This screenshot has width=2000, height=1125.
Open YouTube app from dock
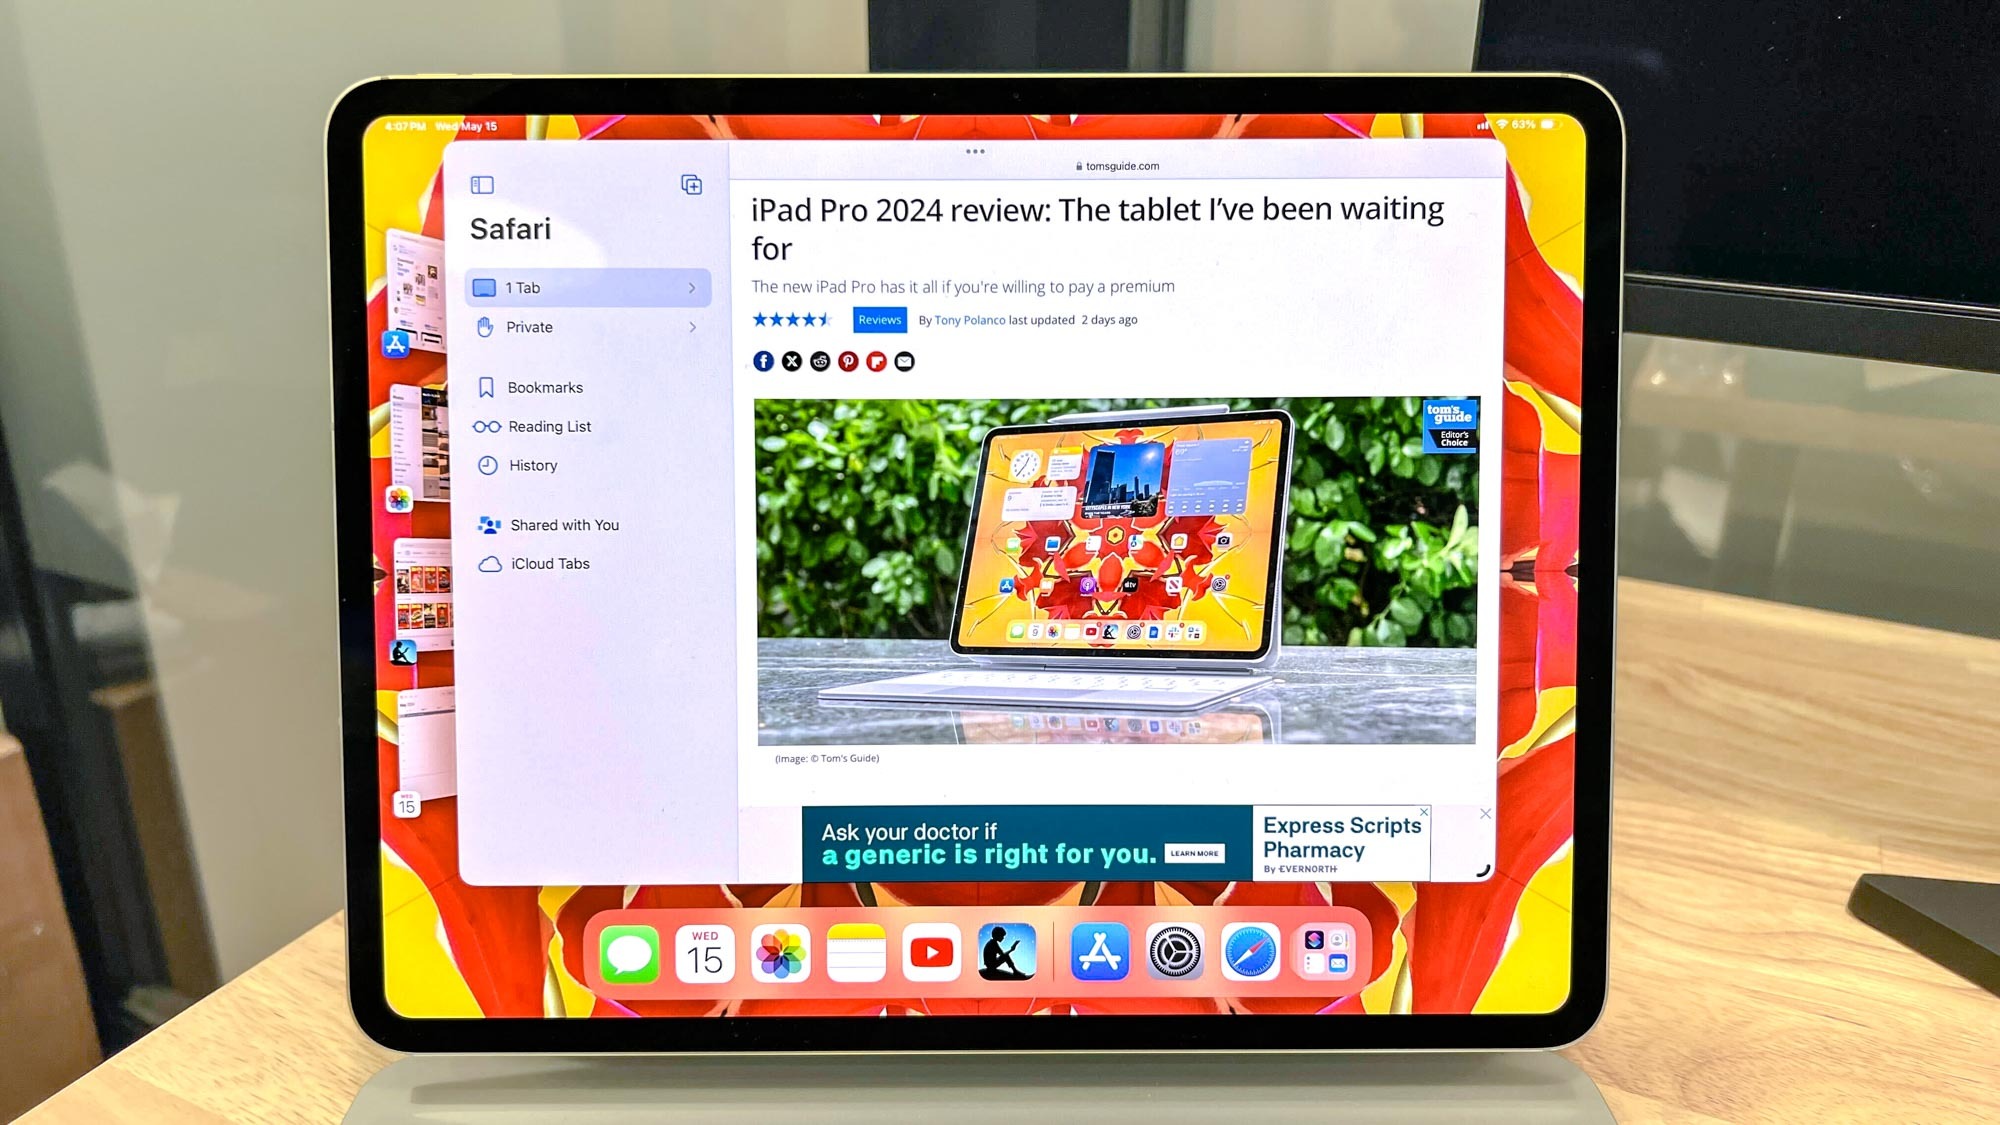coord(930,952)
